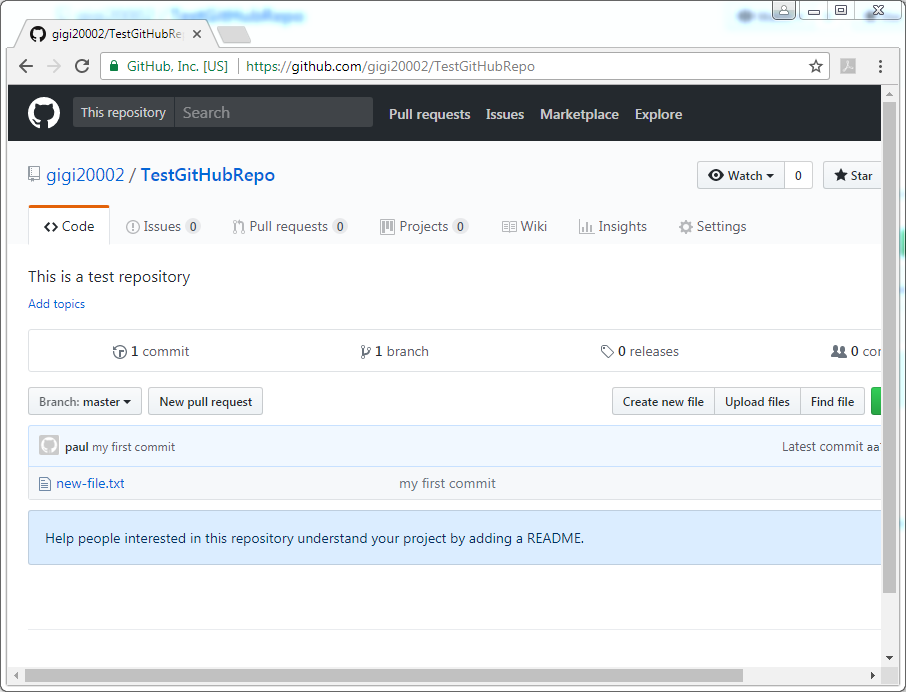
Task: Reload the page with refresh icon
Action: coord(82,66)
